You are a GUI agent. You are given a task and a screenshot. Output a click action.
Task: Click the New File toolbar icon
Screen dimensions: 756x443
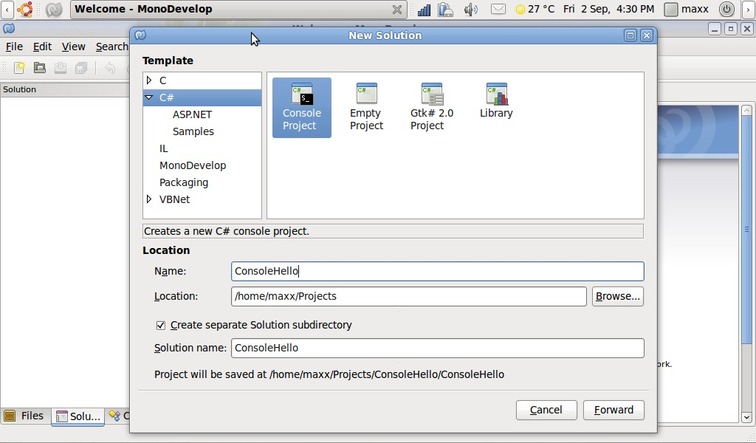[19, 68]
